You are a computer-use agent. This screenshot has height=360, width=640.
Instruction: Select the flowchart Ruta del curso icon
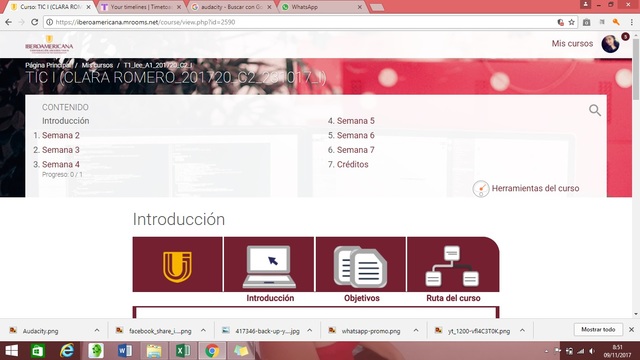[452, 266]
